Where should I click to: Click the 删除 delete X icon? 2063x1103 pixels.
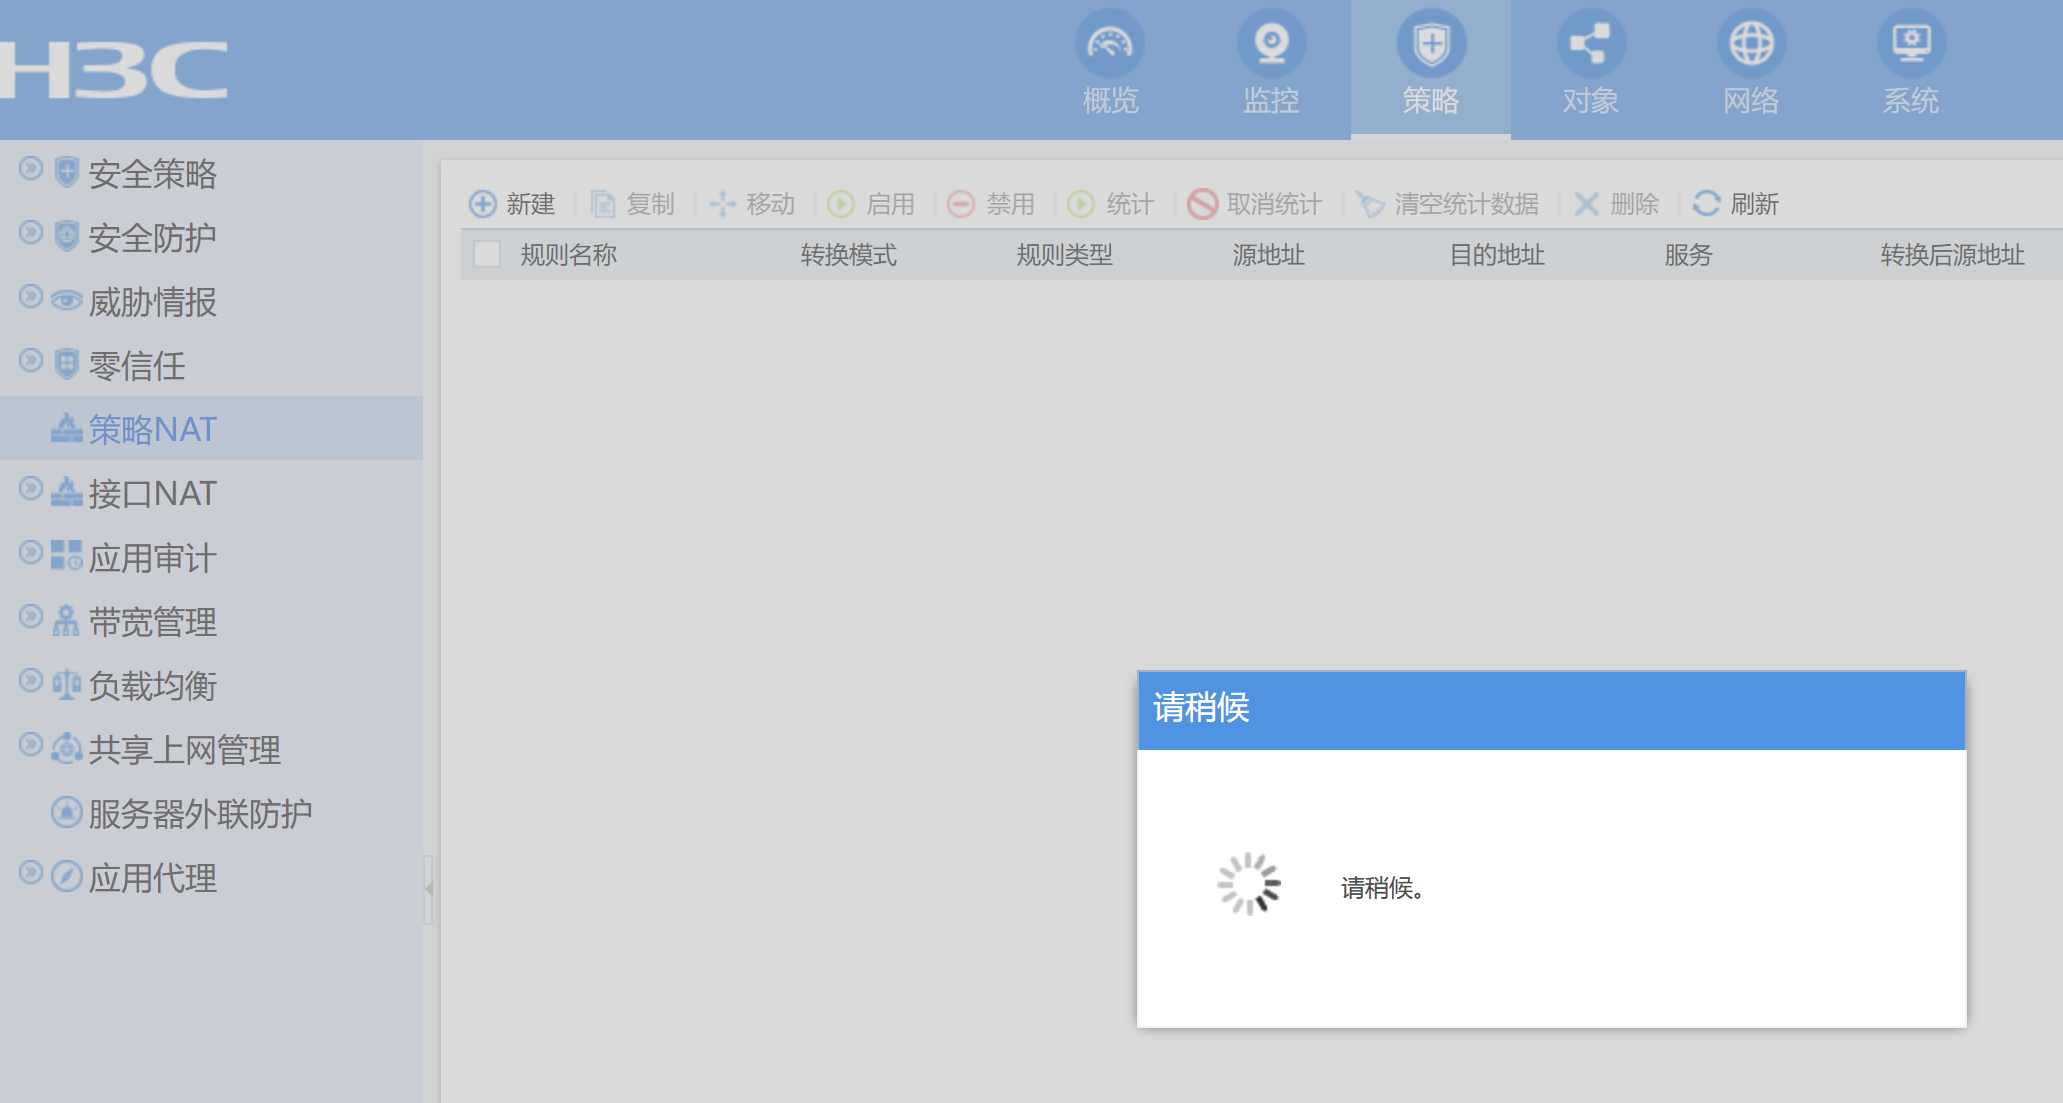tap(1586, 204)
